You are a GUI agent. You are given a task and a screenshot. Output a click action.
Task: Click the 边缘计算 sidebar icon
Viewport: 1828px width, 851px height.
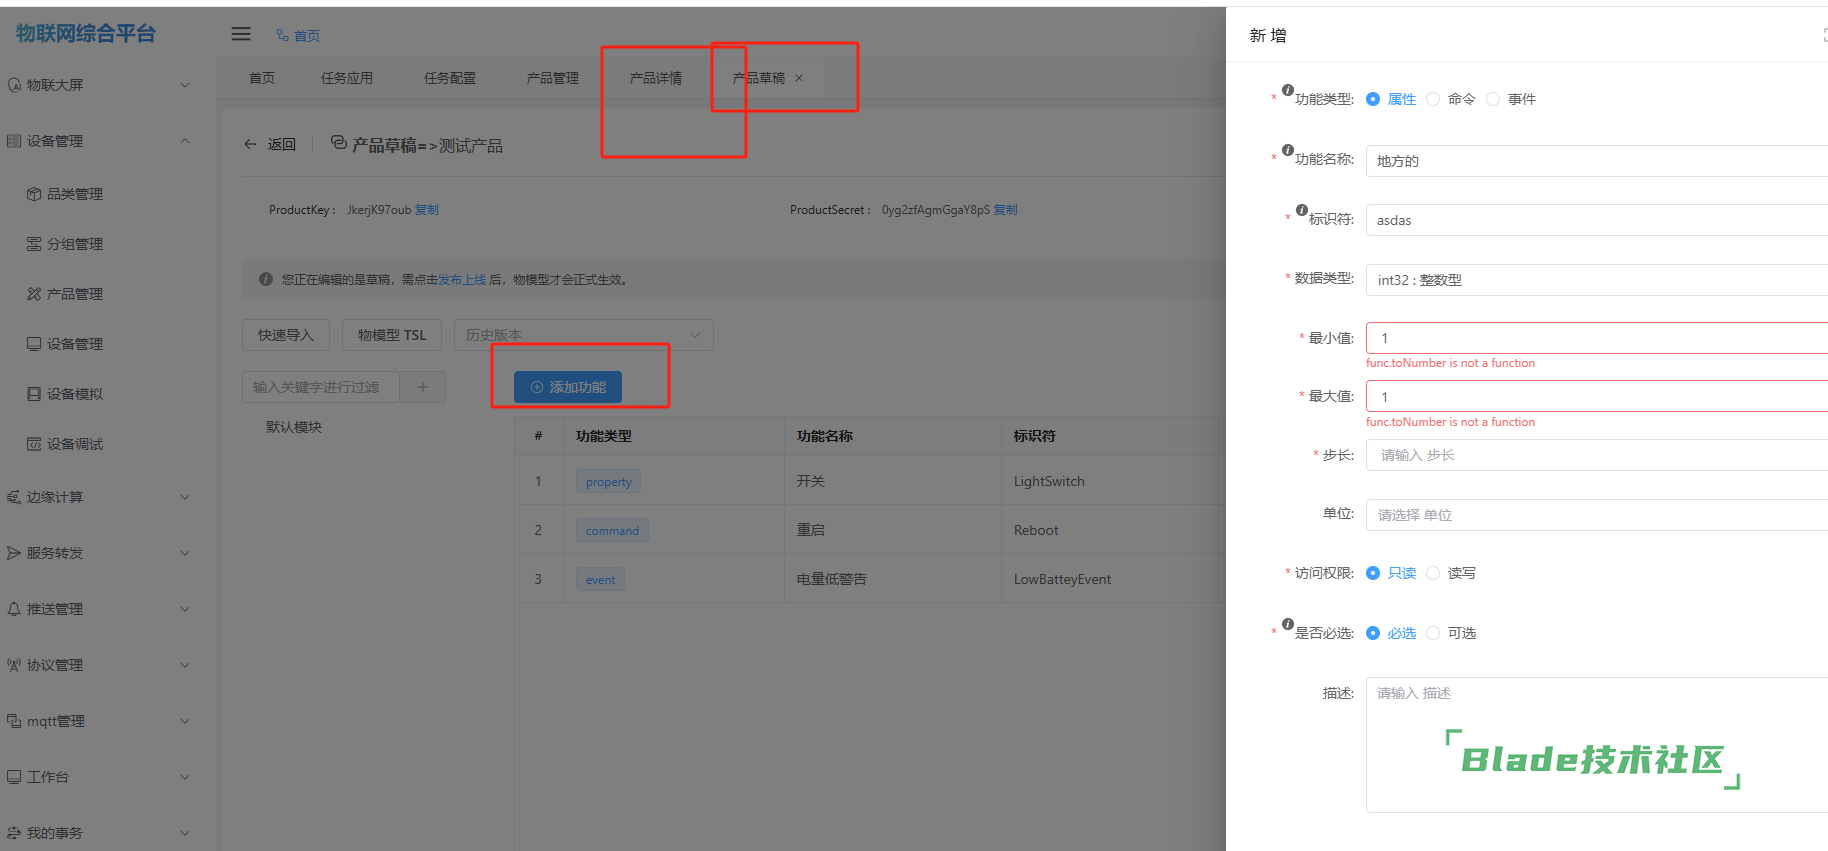[x=14, y=497]
